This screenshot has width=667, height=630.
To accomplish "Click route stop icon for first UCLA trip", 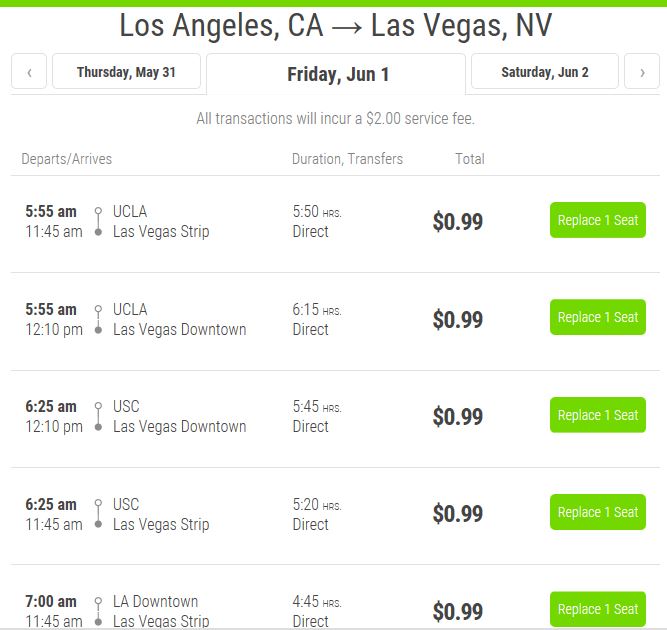I will pos(98,221).
